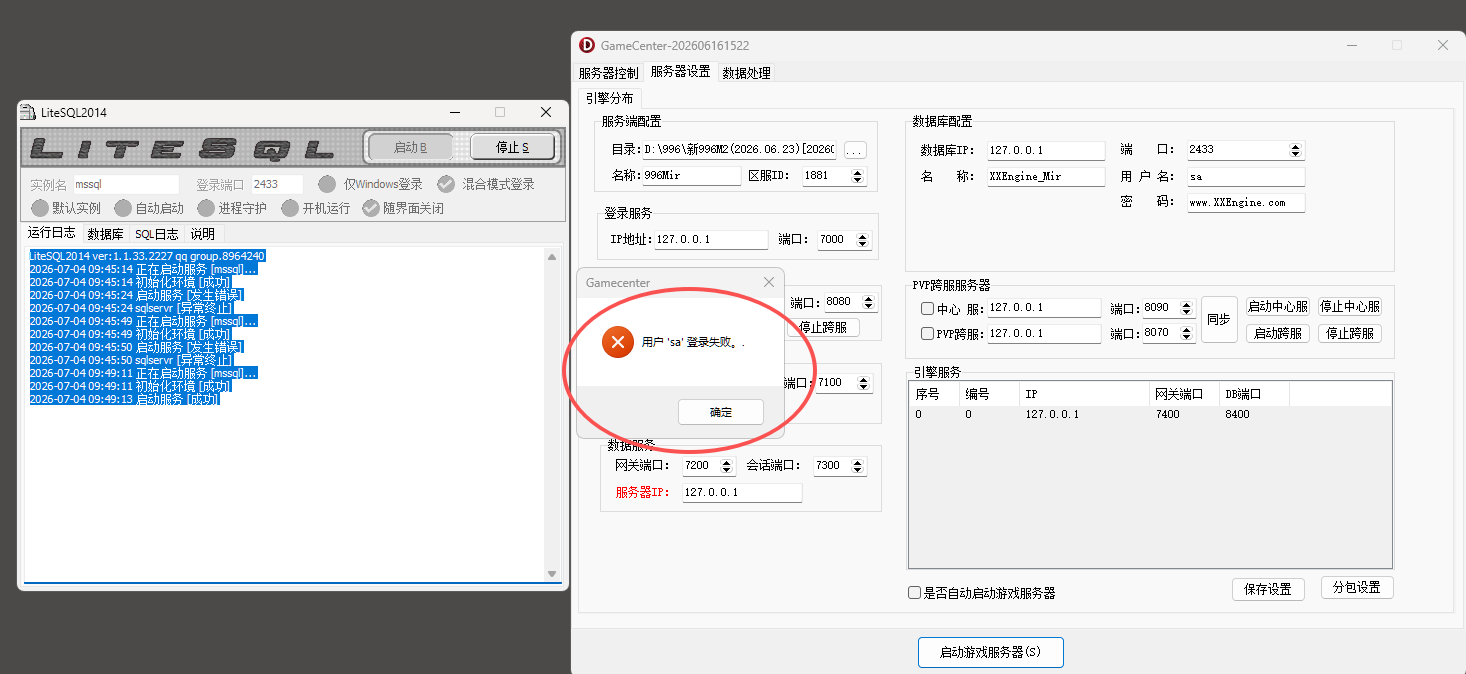This screenshot has width=1466, height=674.
Task: Enable 自动启动 option in LiteSQL
Action: pos(148,208)
